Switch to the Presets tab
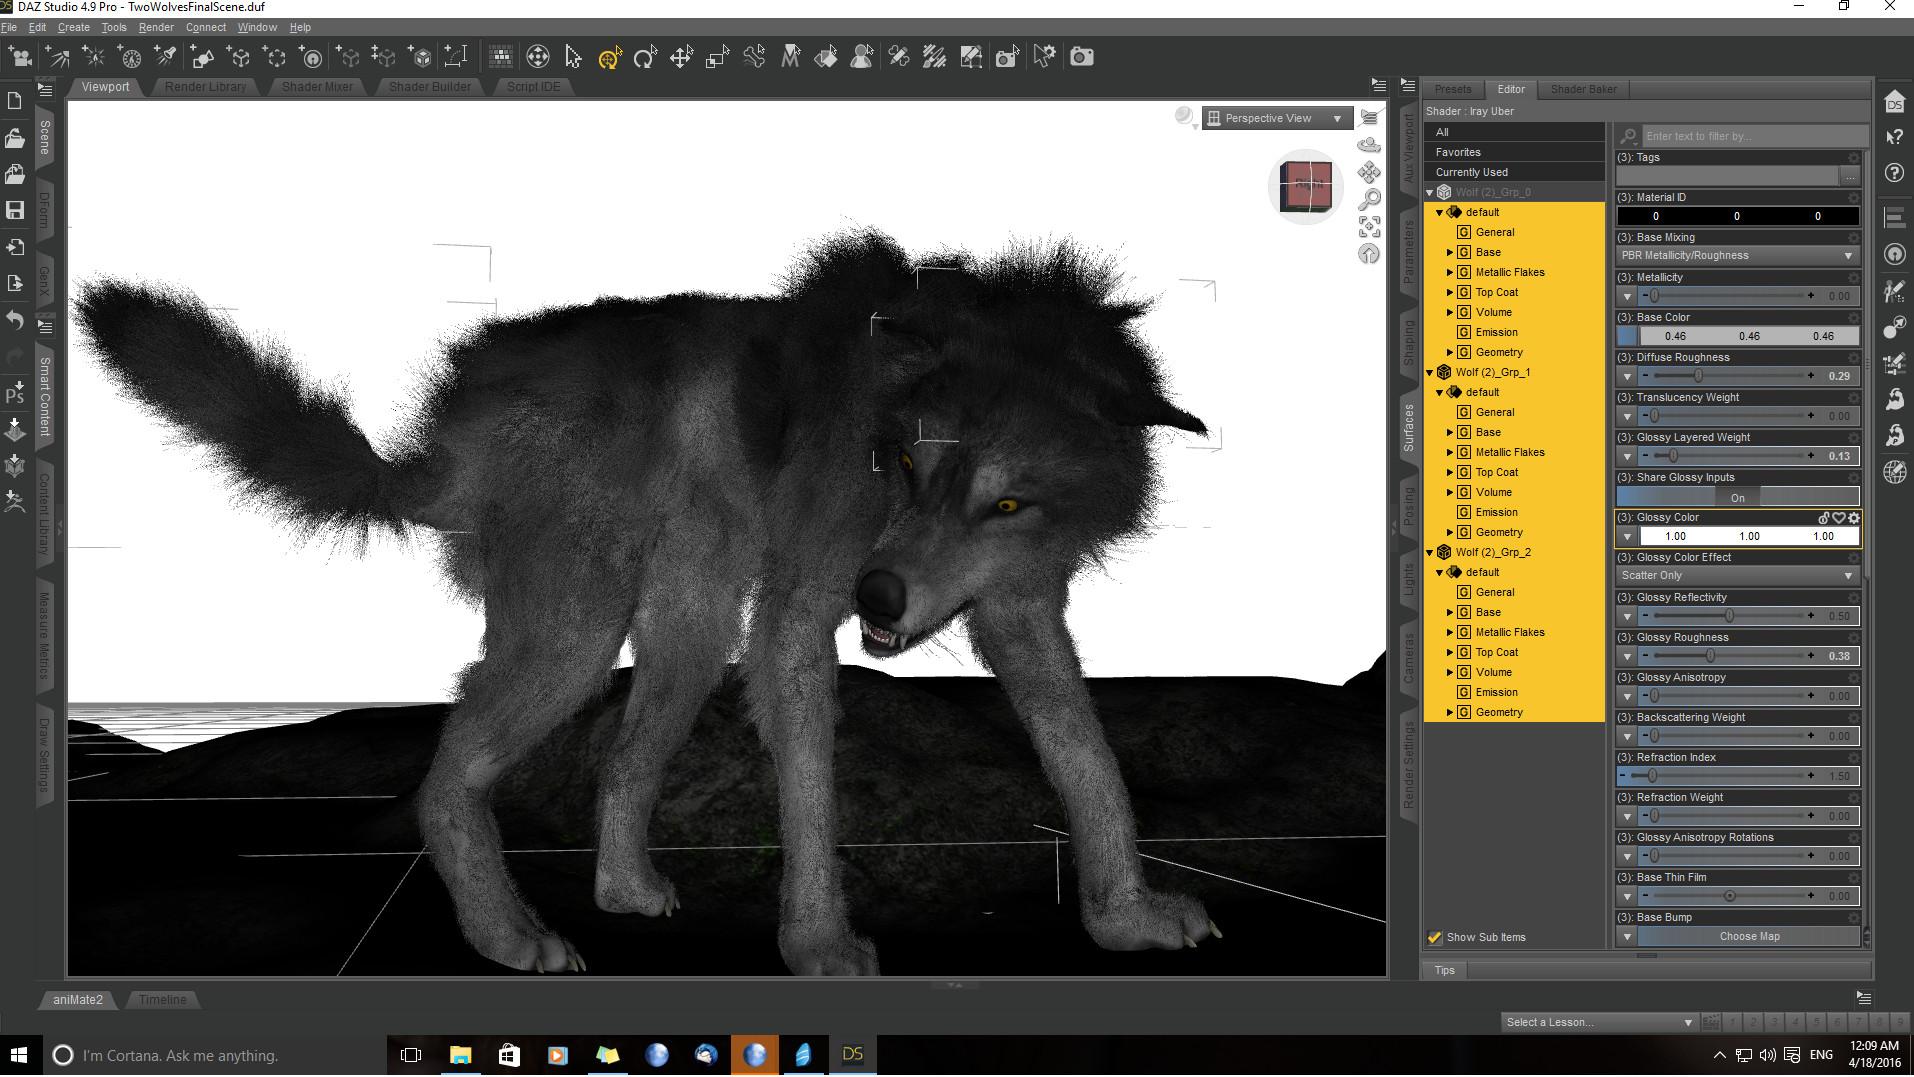The width and height of the screenshot is (1914, 1077). pyautogui.click(x=1452, y=89)
